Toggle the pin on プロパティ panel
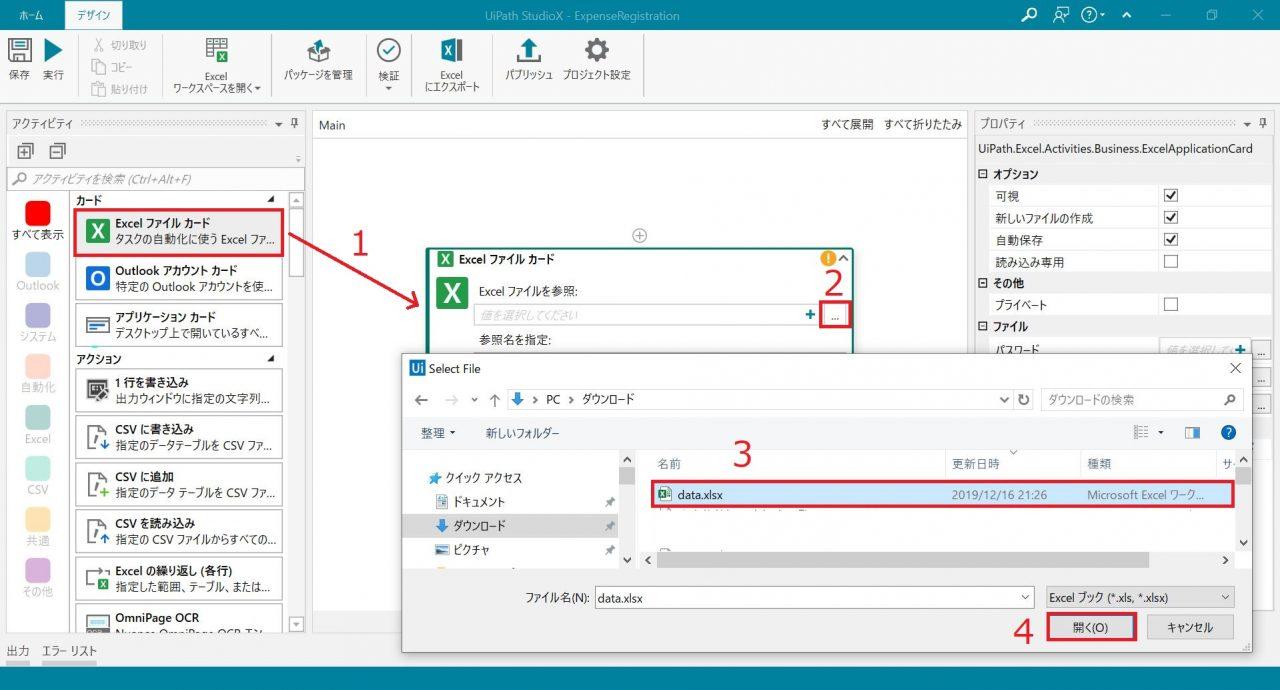Viewport: 1280px width, 690px height. 1261,124
